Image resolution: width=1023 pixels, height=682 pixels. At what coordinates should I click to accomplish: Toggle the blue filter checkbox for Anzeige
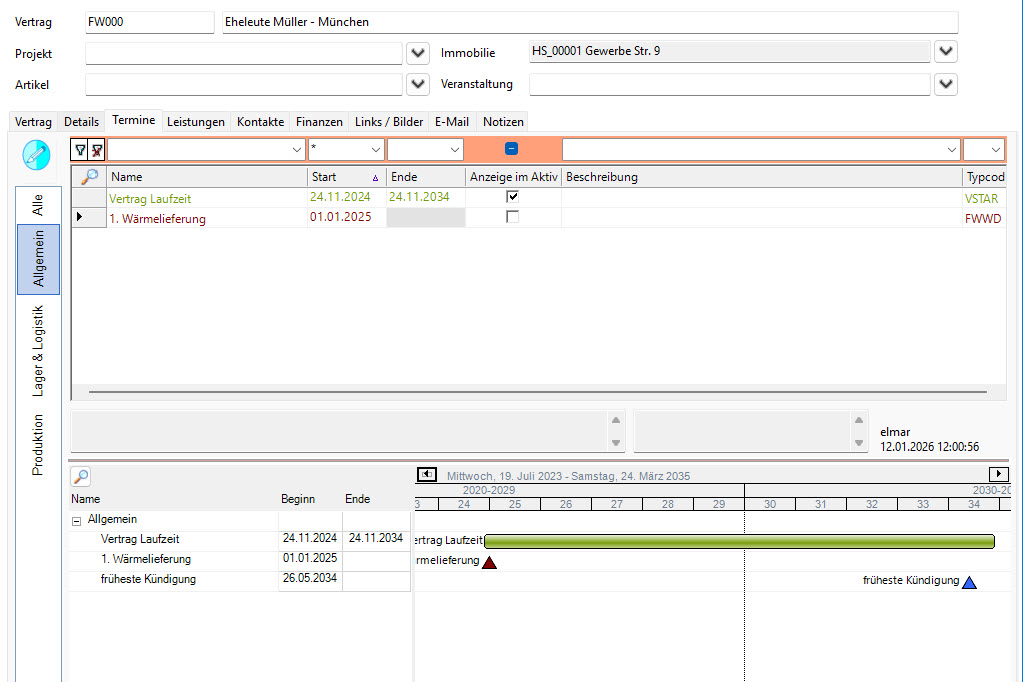click(511, 149)
